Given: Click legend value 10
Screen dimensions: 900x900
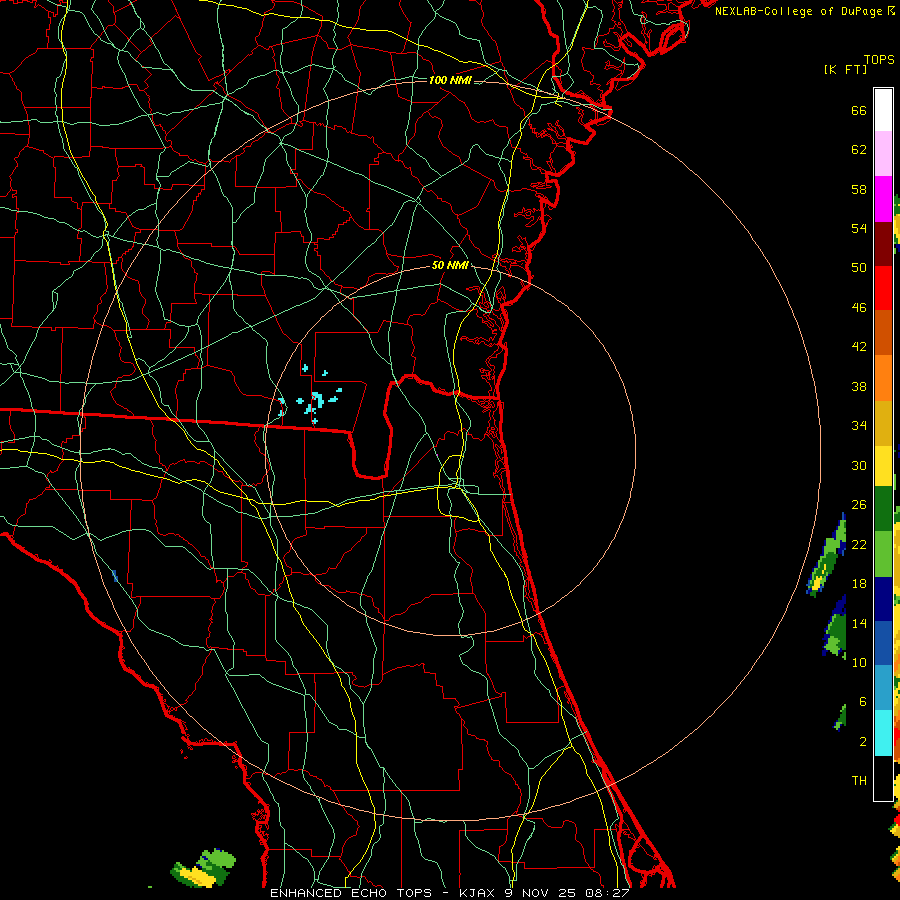Looking at the screenshot, I should [x=859, y=662].
